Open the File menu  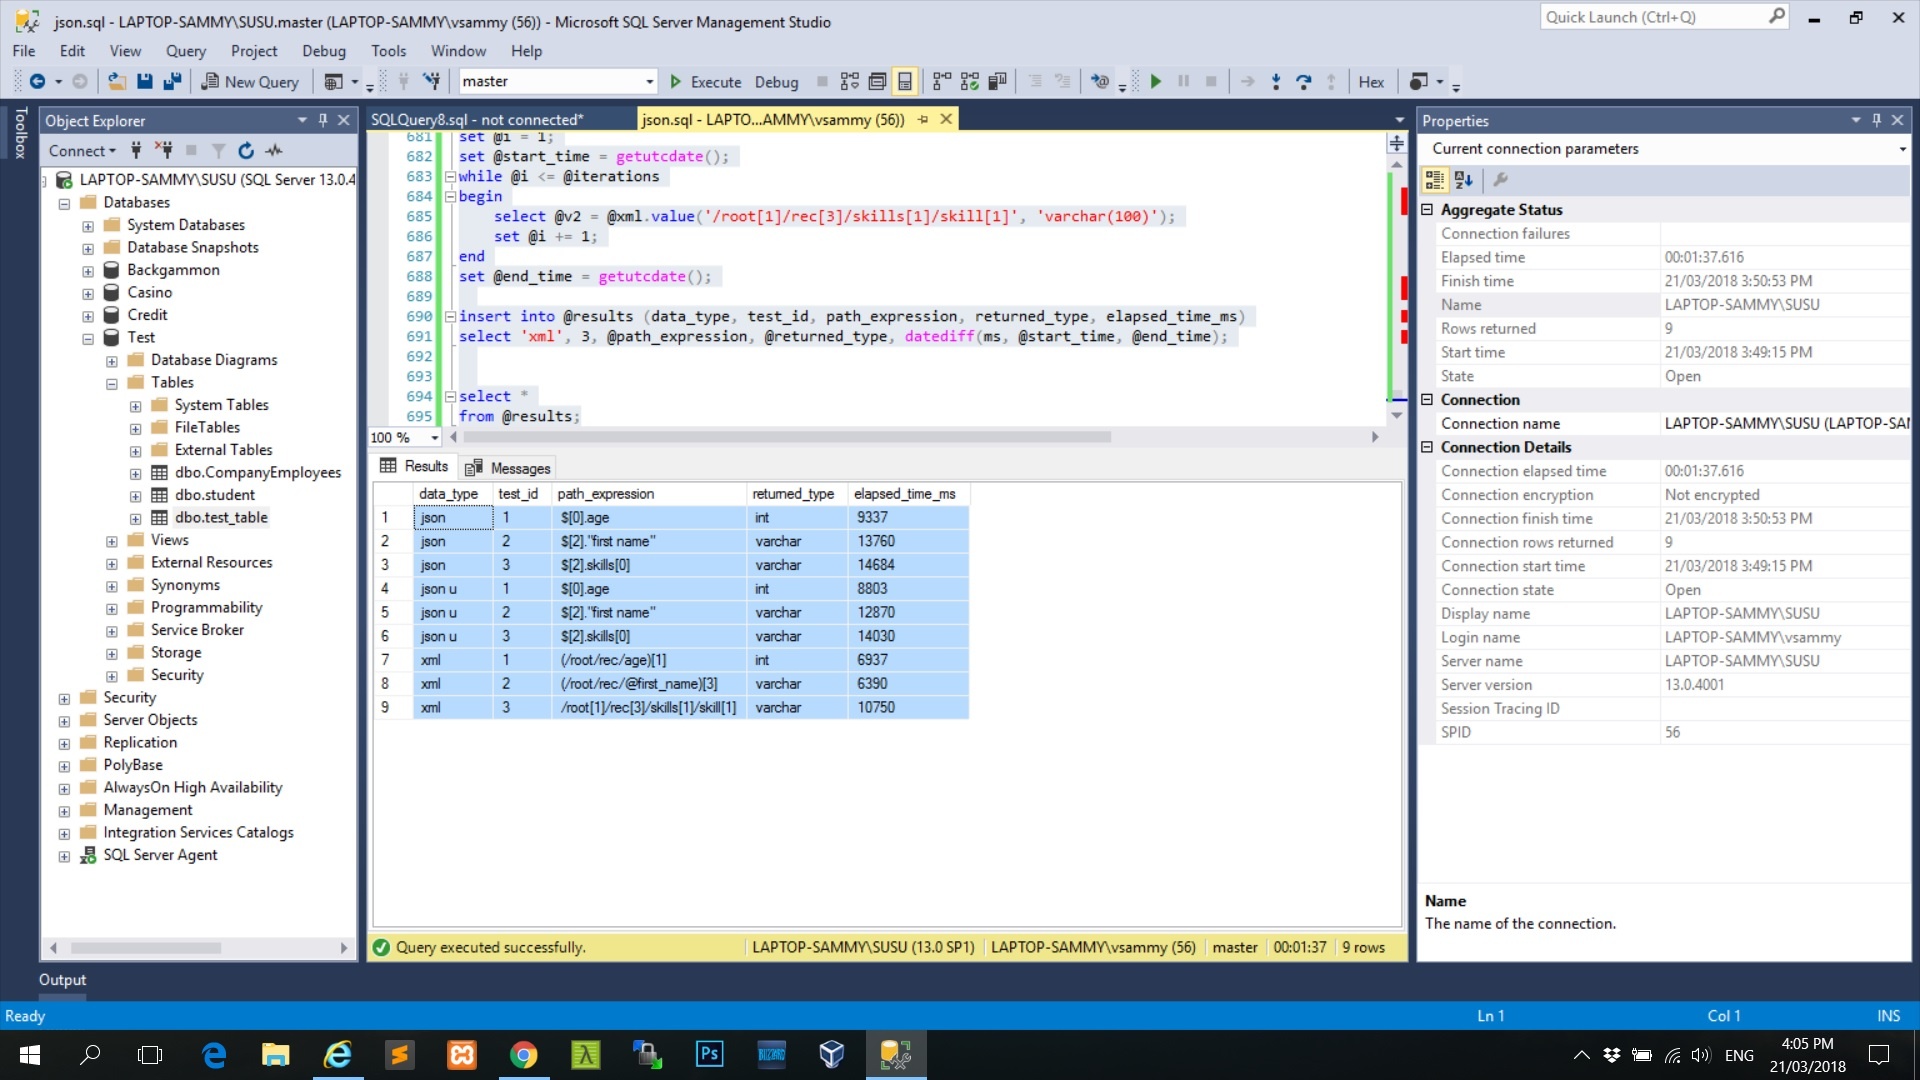[24, 51]
